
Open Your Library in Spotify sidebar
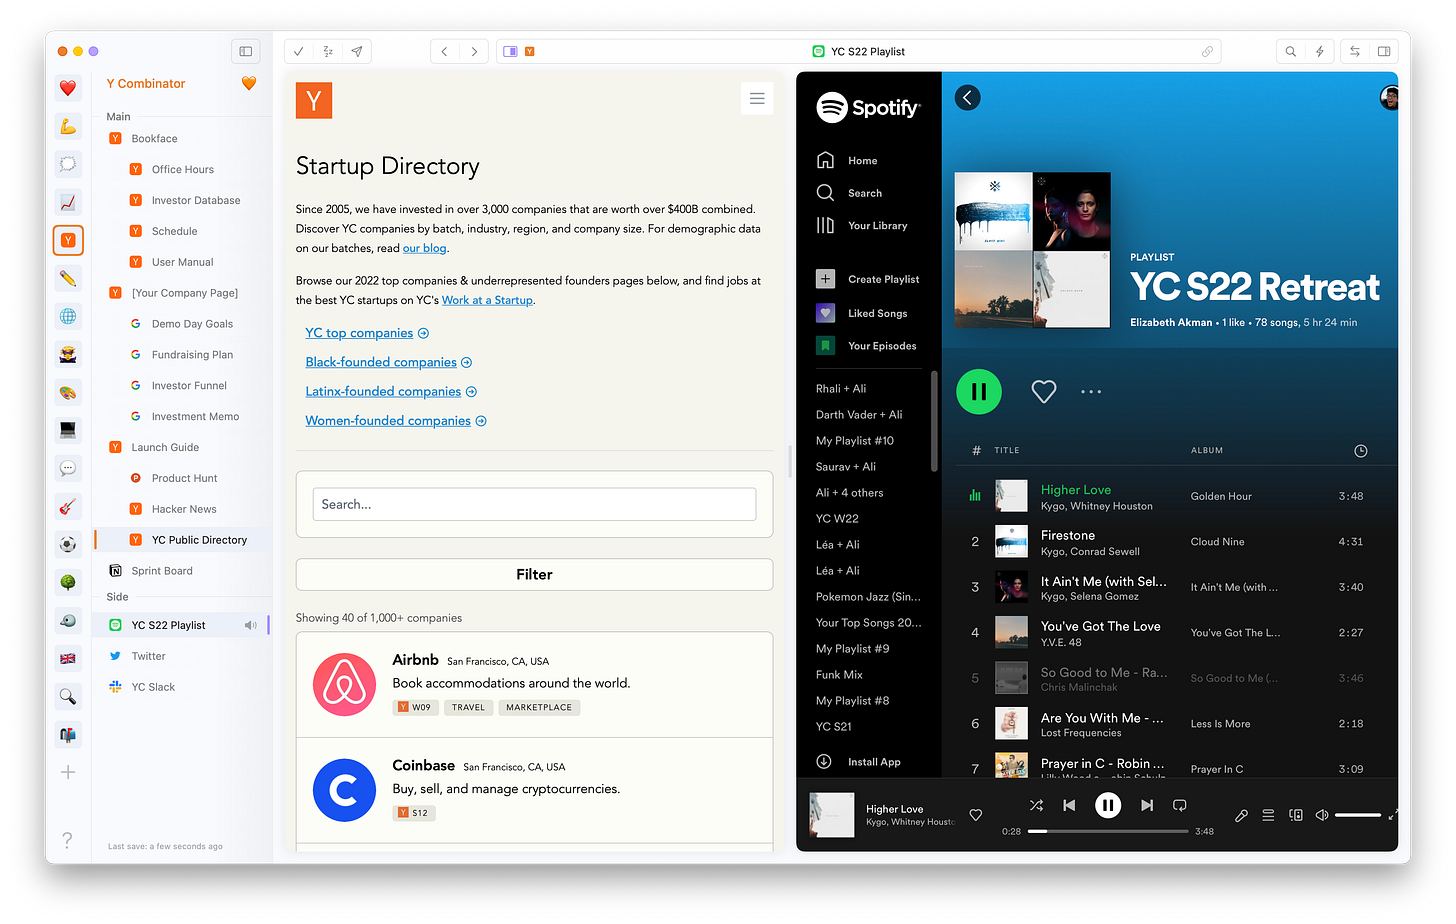point(862,225)
